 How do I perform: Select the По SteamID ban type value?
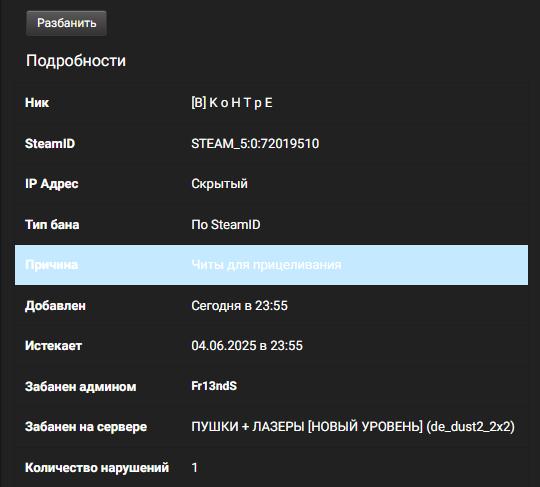point(226,225)
